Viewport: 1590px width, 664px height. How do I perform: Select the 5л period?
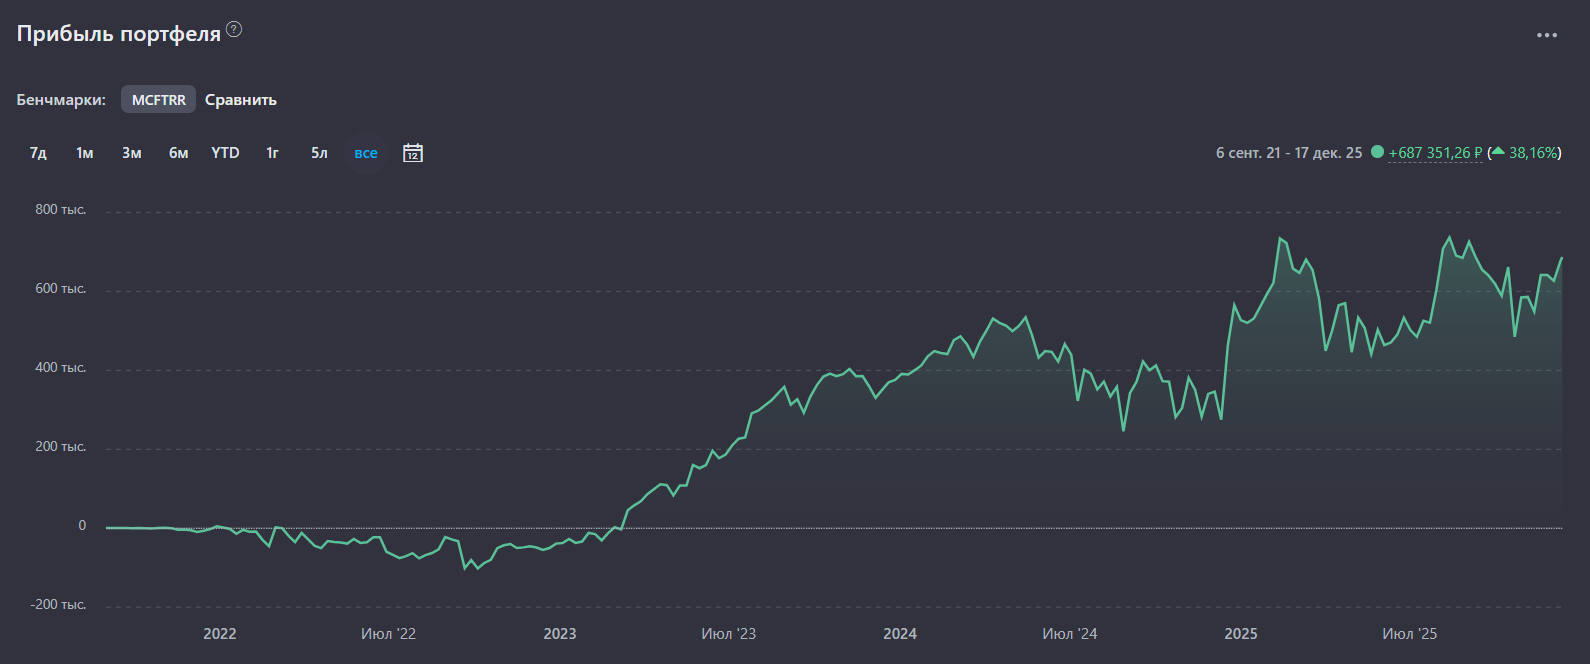[x=319, y=153]
